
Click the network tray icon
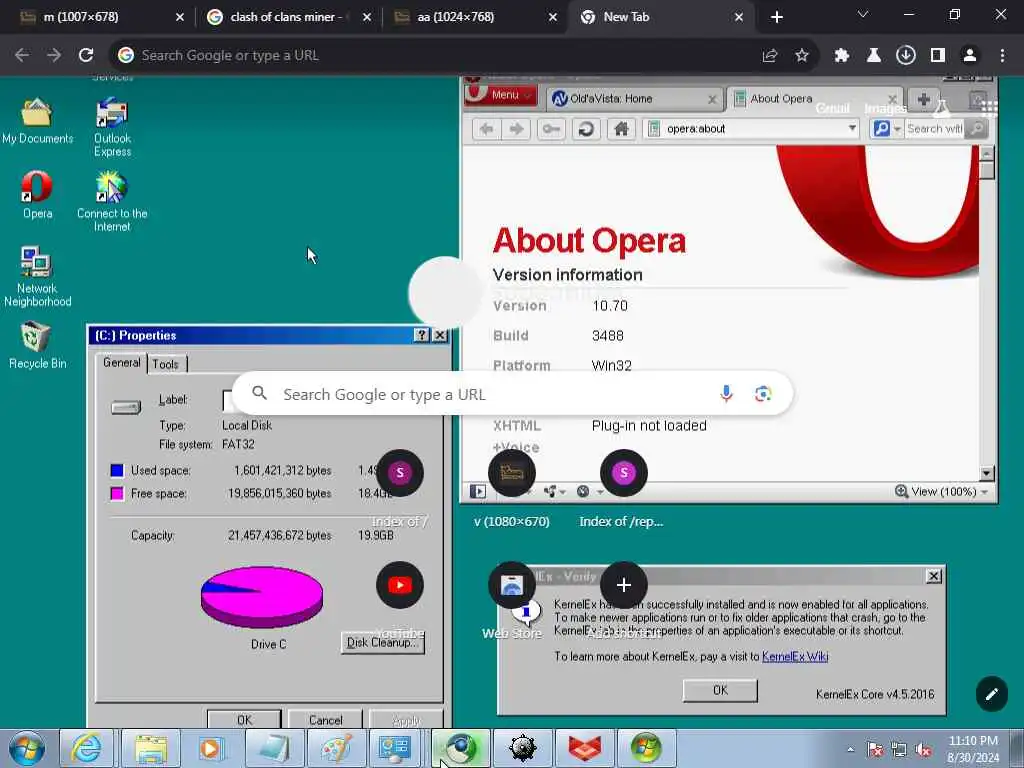899,750
